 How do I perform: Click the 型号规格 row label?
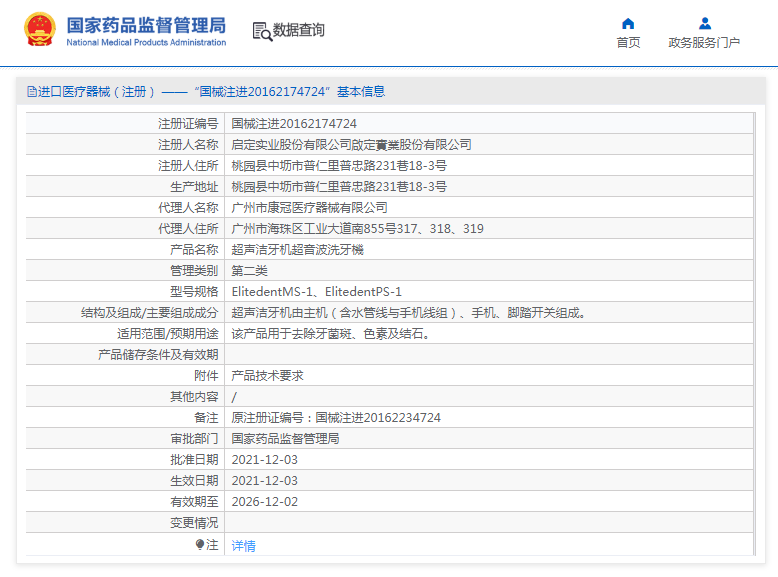(x=194, y=292)
